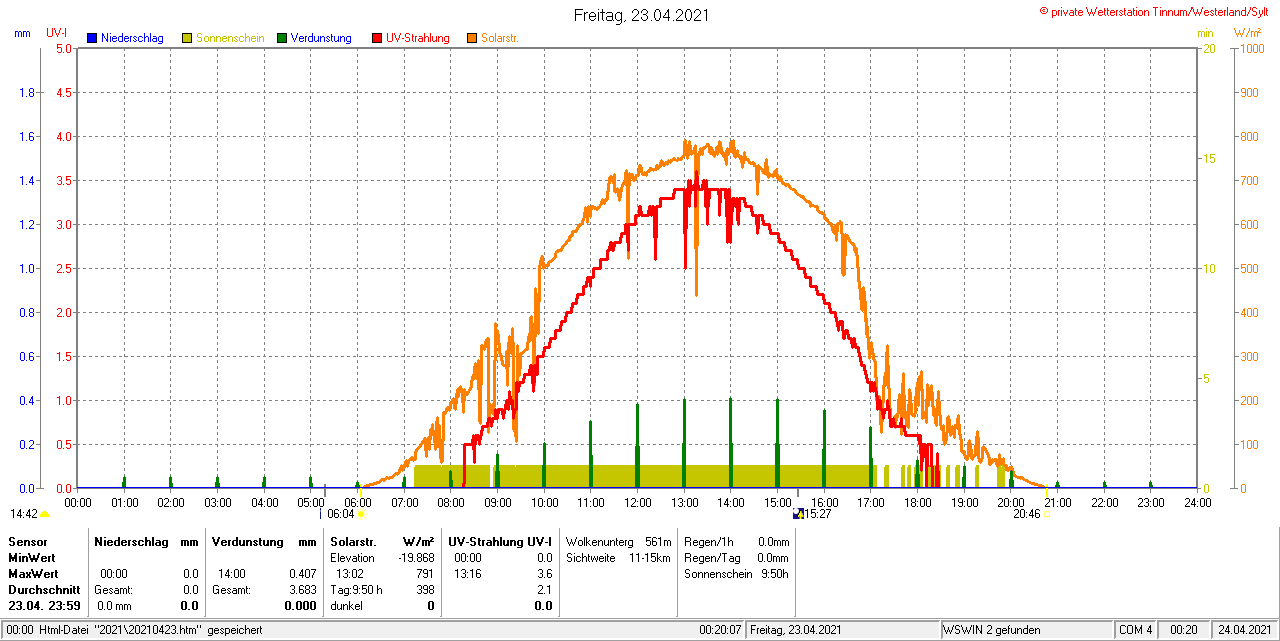
Task: Click the UV-I axis unit label
Action: [57, 33]
